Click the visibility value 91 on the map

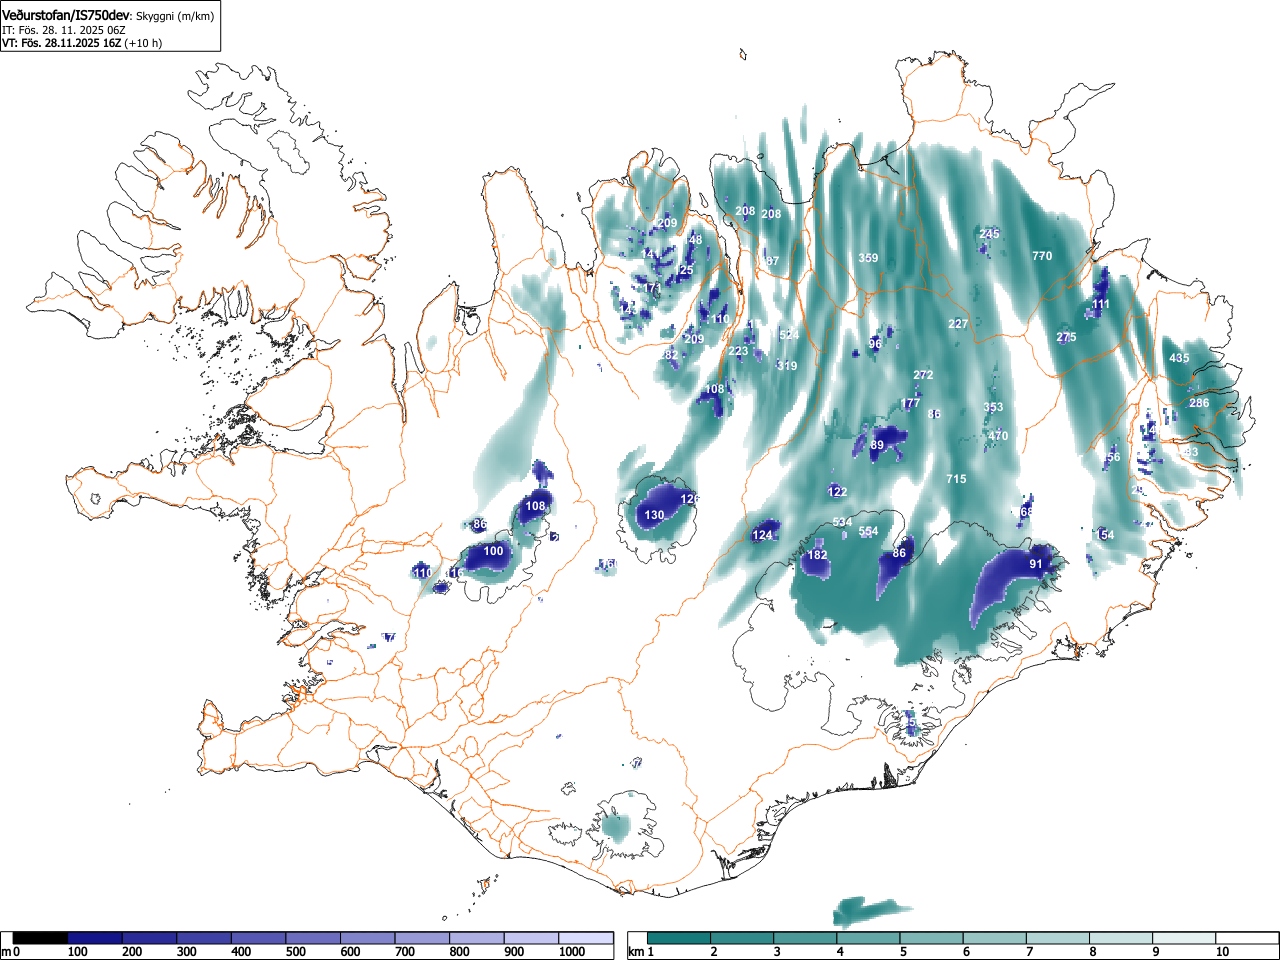point(1036,564)
